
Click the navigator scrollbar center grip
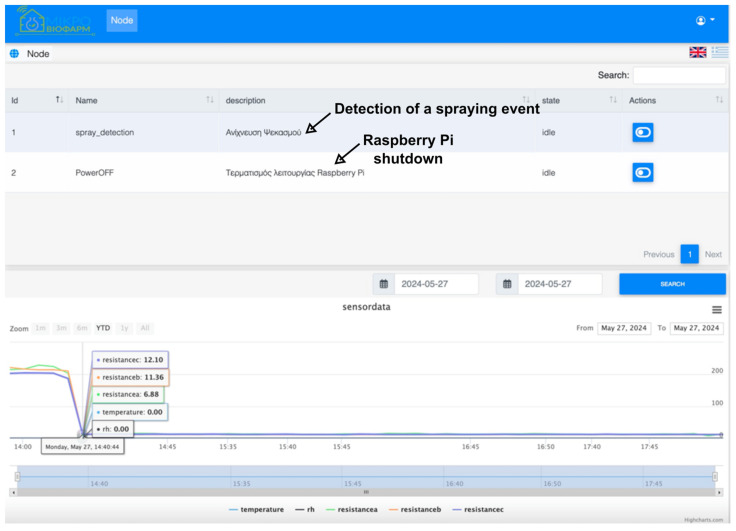[x=366, y=493]
